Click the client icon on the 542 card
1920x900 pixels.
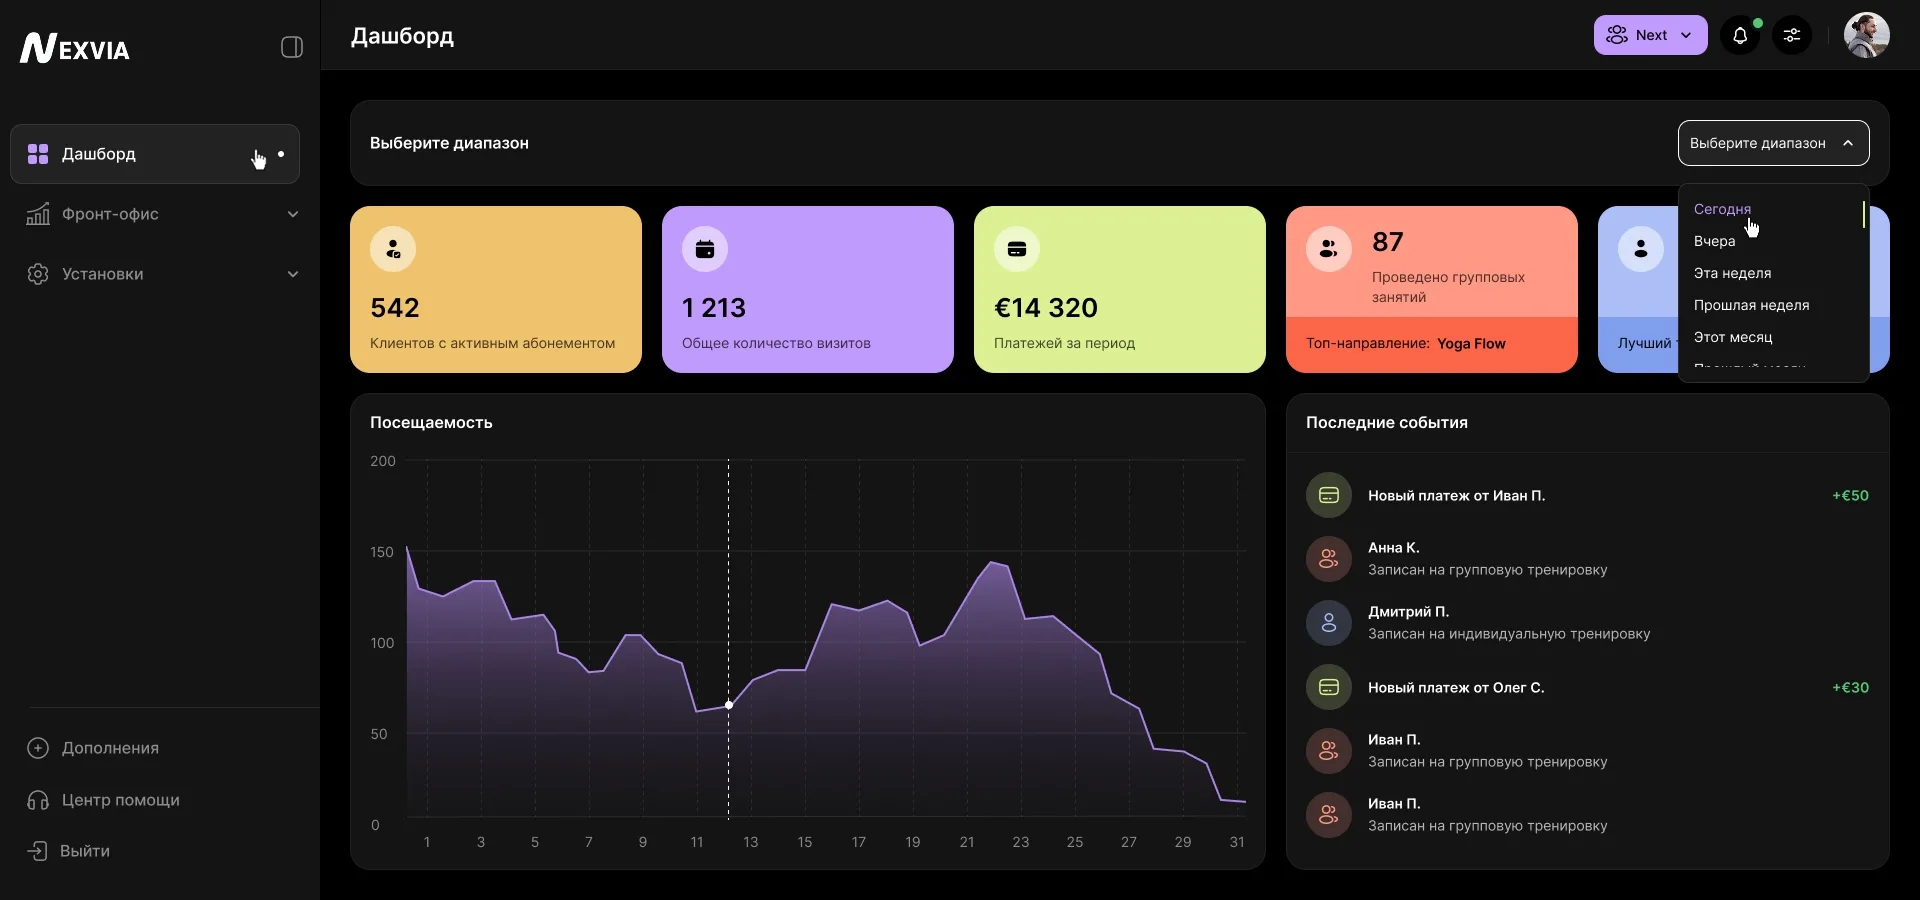[393, 249]
